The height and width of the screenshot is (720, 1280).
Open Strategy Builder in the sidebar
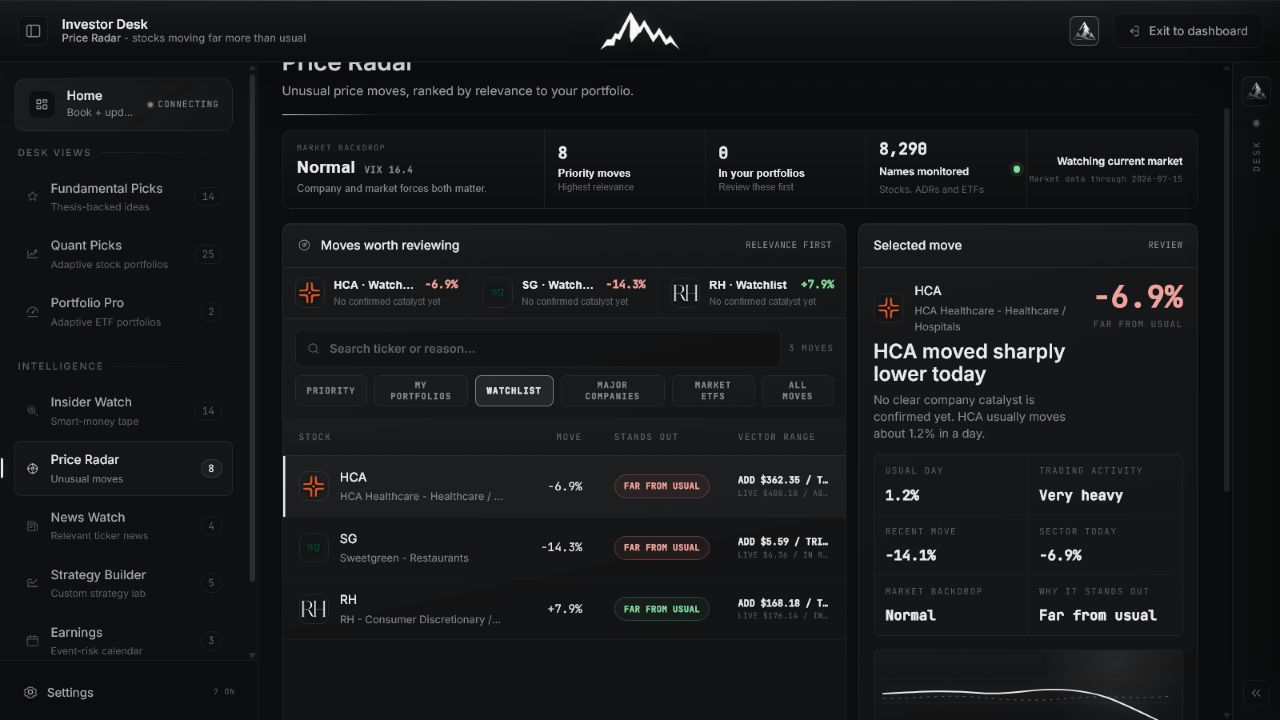pyautogui.click(x=123, y=583)
